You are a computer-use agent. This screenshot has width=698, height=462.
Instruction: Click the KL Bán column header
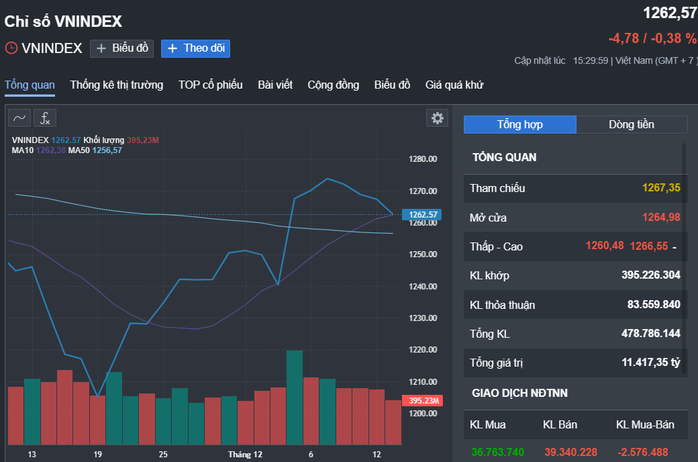coord(560,425)
